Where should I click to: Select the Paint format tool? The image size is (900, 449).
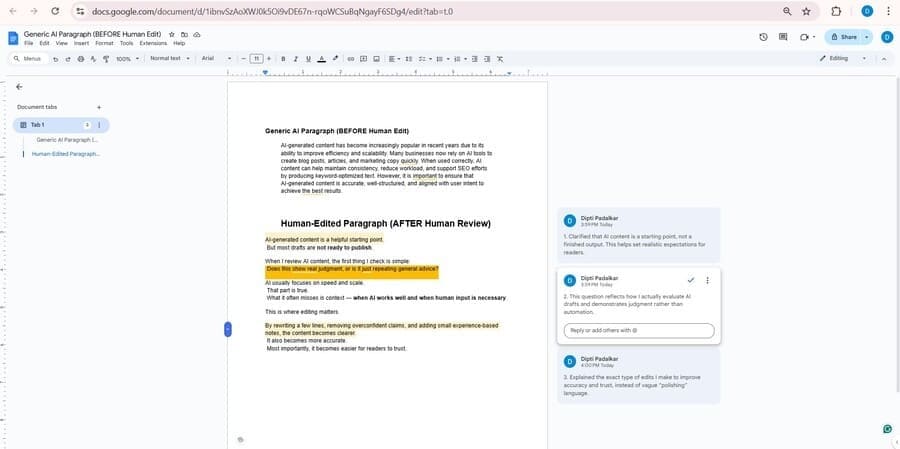pos(106,59)
